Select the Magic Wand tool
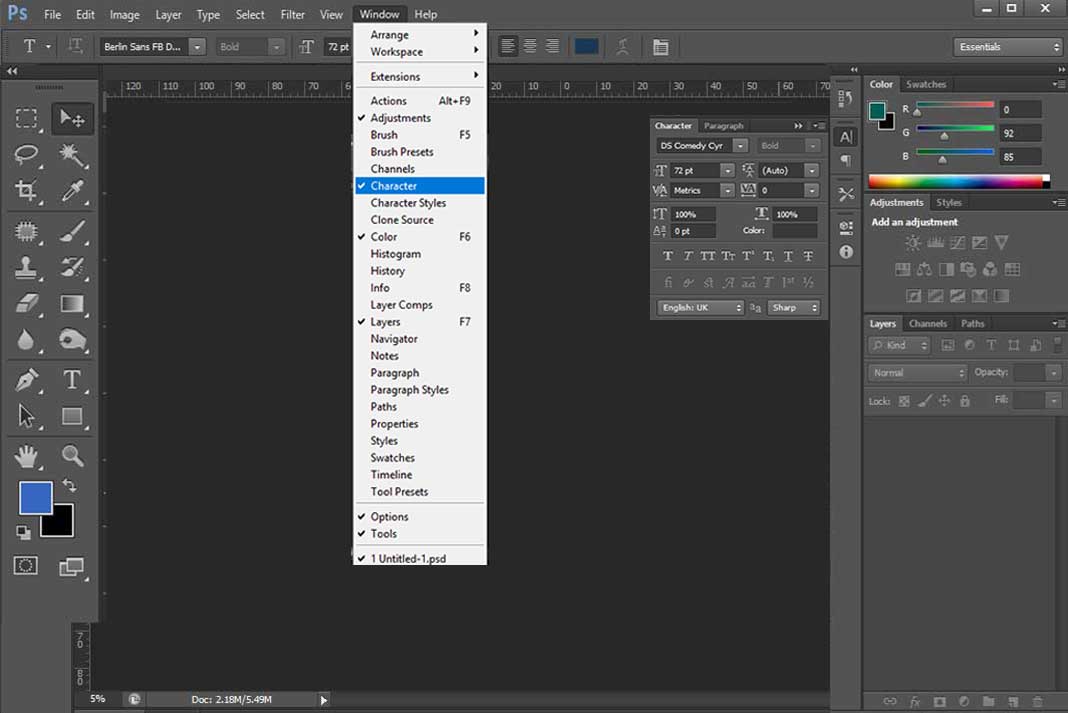1068x713 pixels. click(71, 154)
